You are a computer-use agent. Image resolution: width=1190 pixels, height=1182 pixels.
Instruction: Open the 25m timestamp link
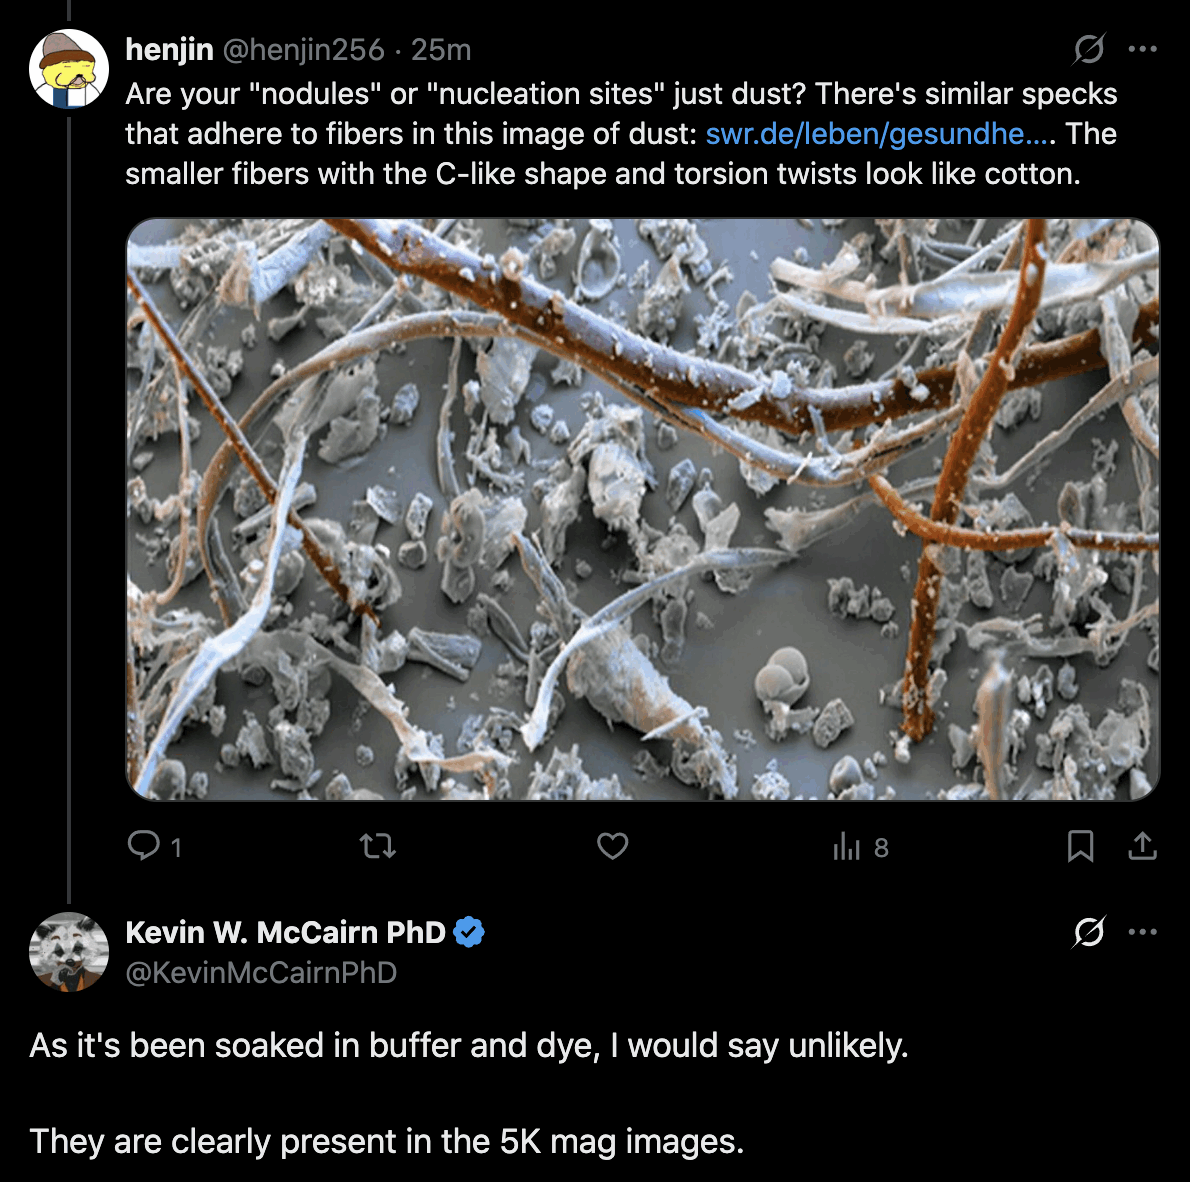pyautogui.click(x=441, y=50)
